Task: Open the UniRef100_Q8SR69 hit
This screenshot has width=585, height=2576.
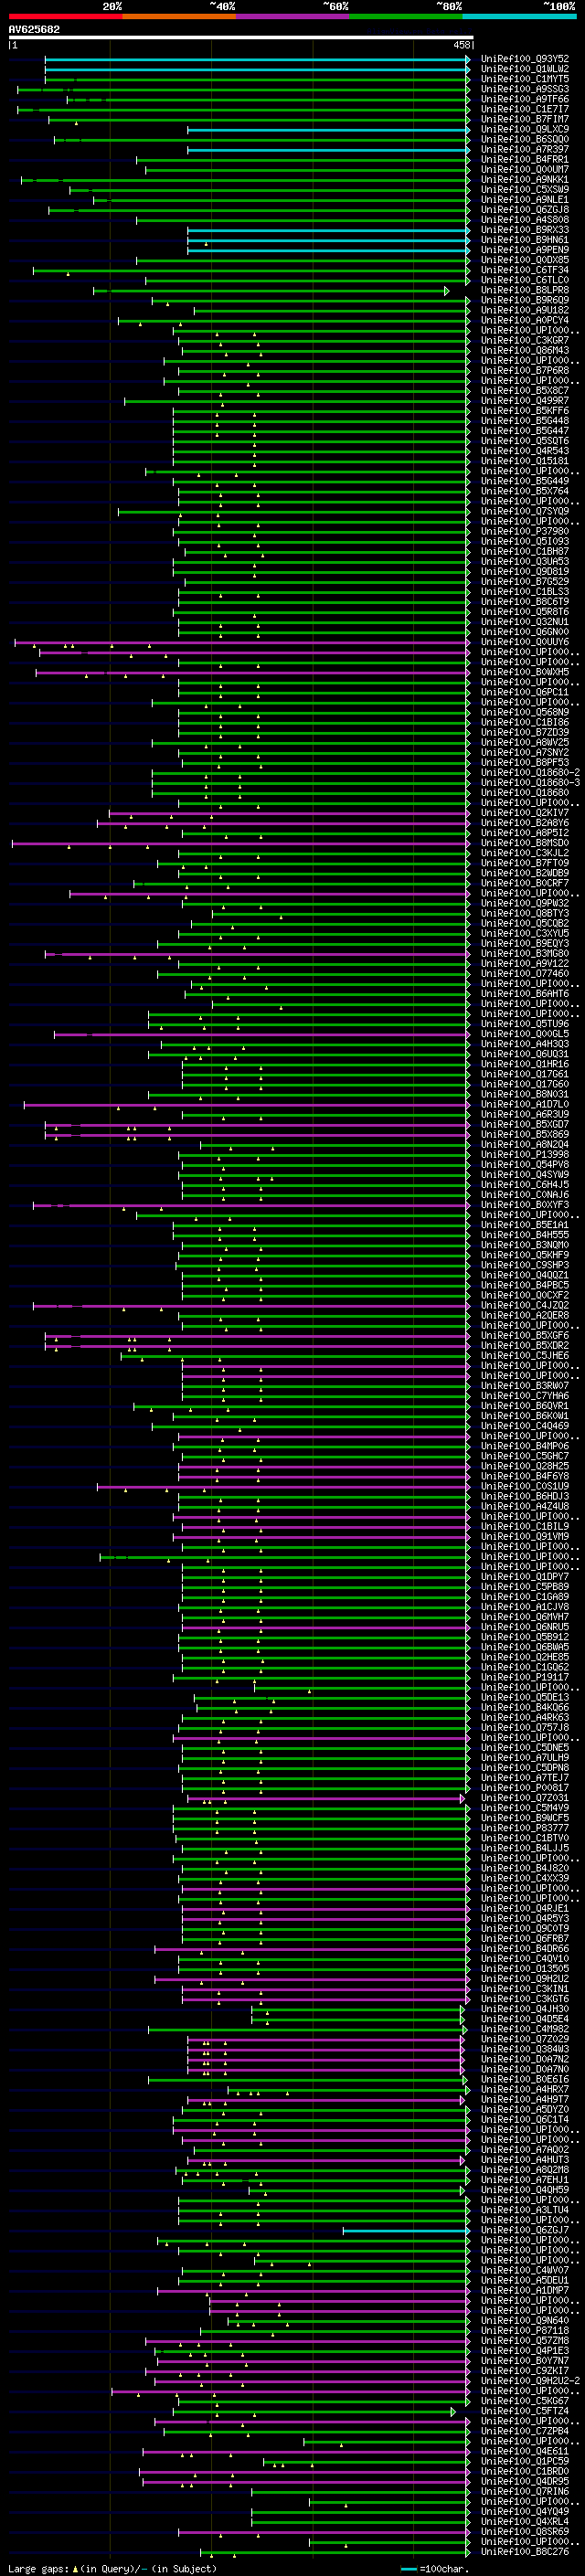Action: coord(525,2532)
